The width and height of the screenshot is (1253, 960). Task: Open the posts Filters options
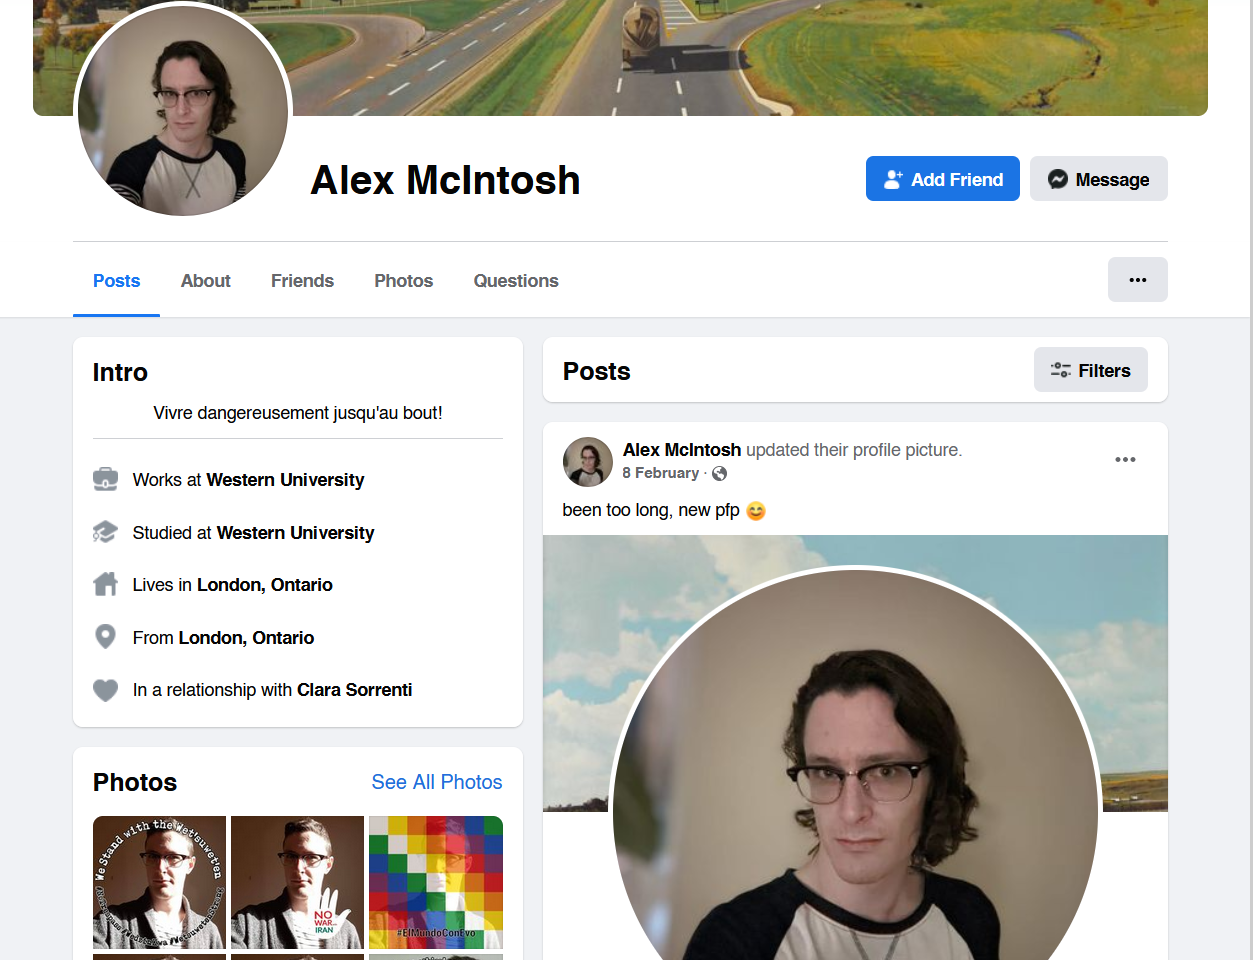1091,370
